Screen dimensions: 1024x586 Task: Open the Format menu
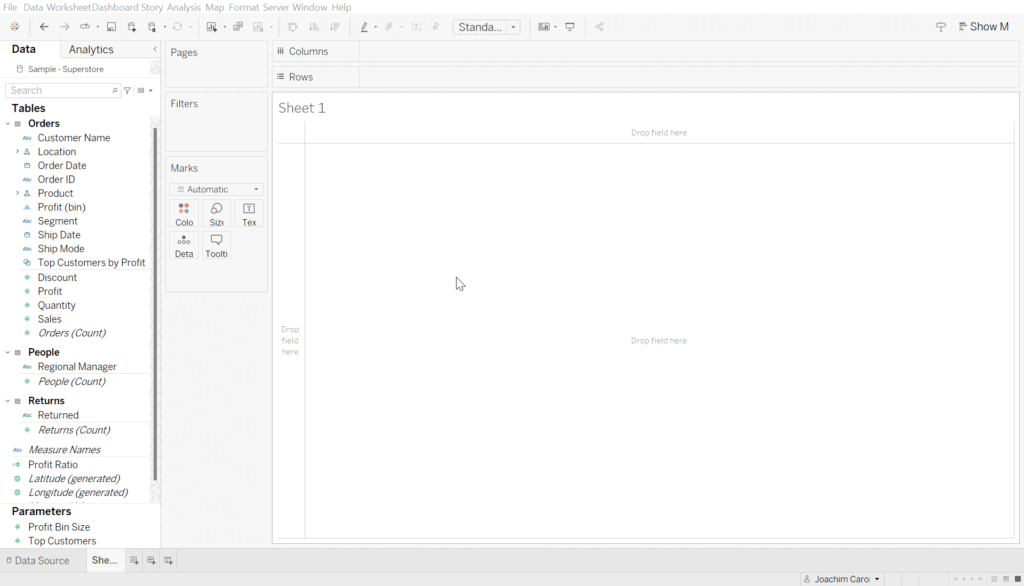pos(244,7)
